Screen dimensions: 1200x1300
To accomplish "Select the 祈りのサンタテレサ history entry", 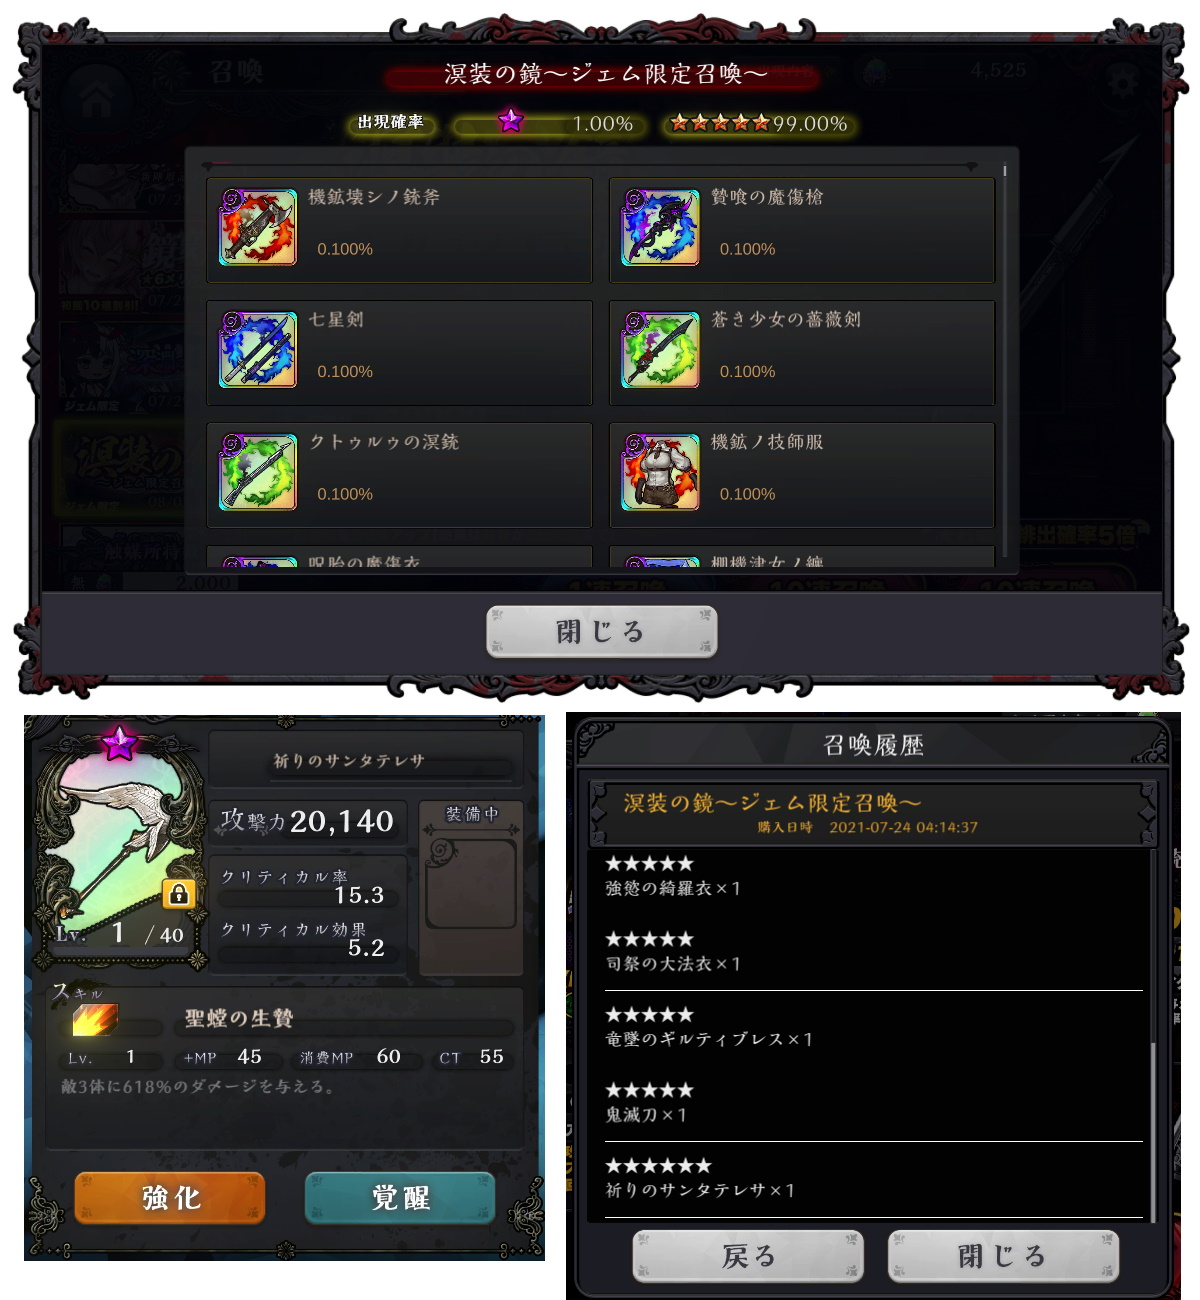I will [x=700, y=1190].
